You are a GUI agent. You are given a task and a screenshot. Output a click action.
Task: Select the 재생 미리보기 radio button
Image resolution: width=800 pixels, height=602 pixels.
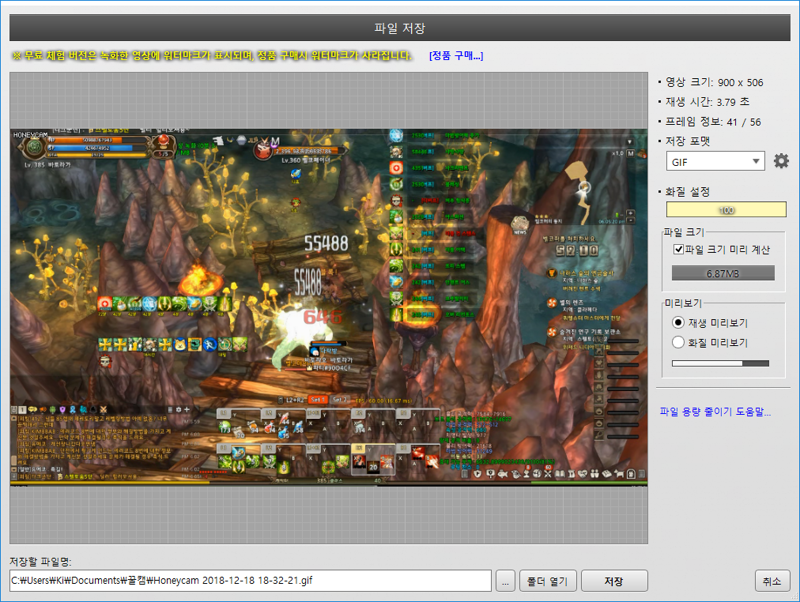click(x=678, y=322)
